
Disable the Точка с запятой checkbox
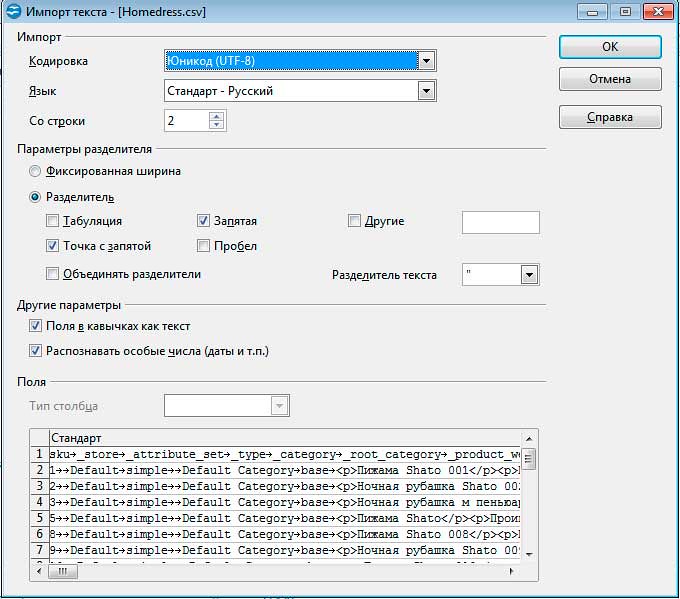(53, 246)
